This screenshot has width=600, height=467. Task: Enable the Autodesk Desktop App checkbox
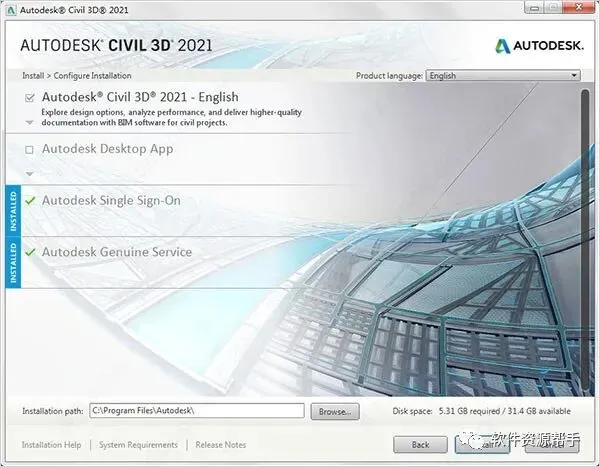pyautogui.click(x=29, y=150)
